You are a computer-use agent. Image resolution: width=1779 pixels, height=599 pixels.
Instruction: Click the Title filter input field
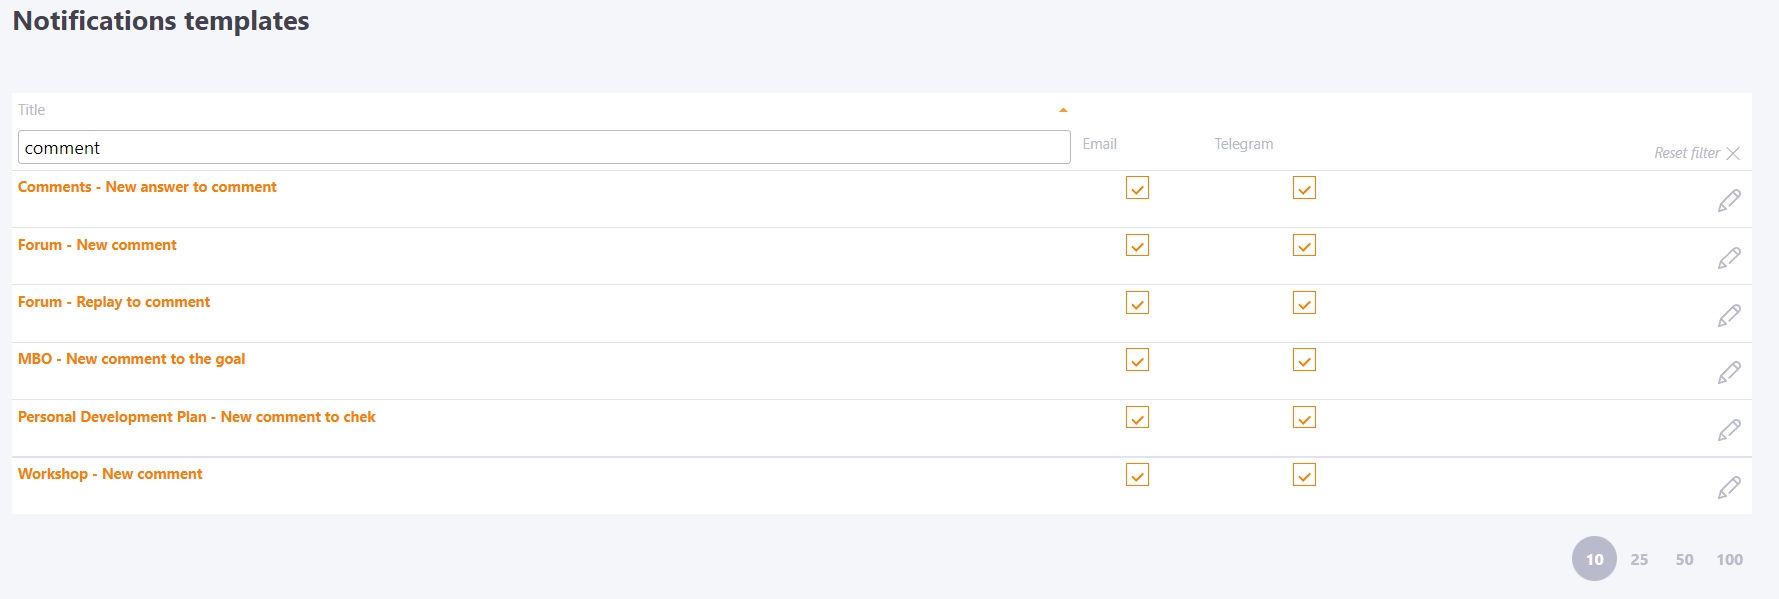(x=544, y=147)
